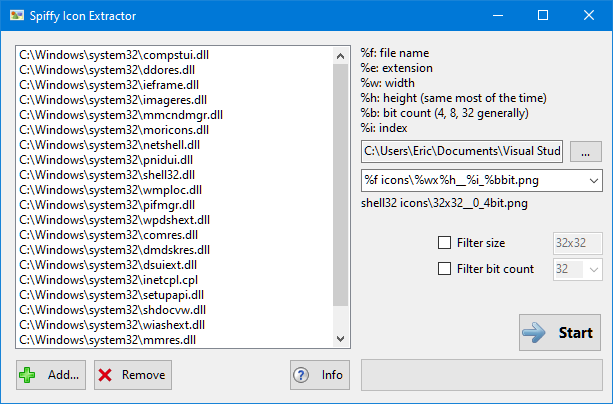Image resolution: width=613 pixels, height=404 pixels.
Task: Click the Add... button label
Action: [x=63, y=375]
